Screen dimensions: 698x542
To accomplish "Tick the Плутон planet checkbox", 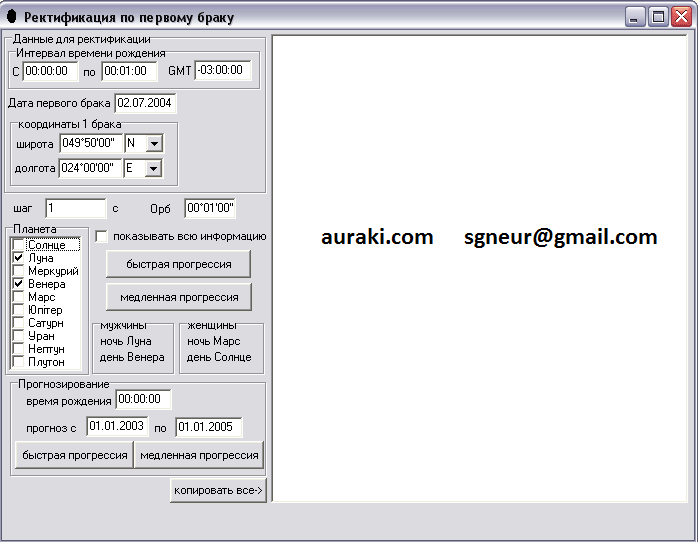I will click(18, 362).
